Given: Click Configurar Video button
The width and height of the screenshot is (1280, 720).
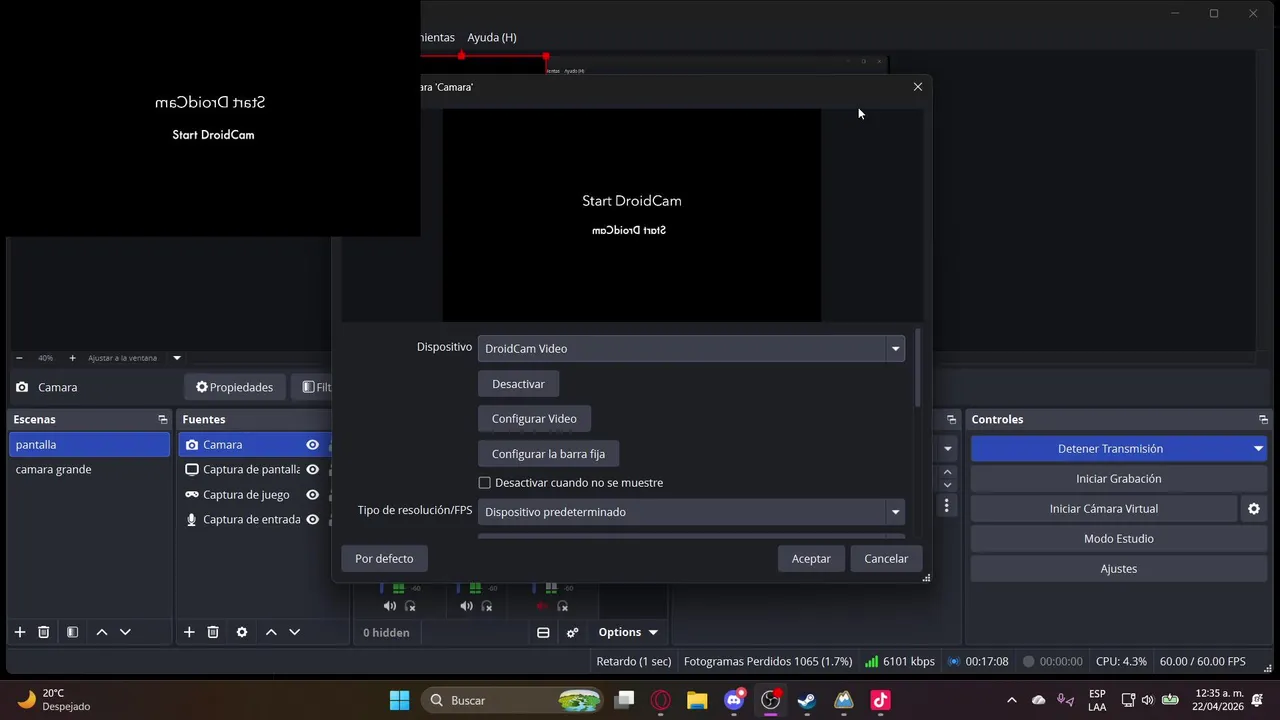Looking at the screenshot, I should tap(534, 419).
